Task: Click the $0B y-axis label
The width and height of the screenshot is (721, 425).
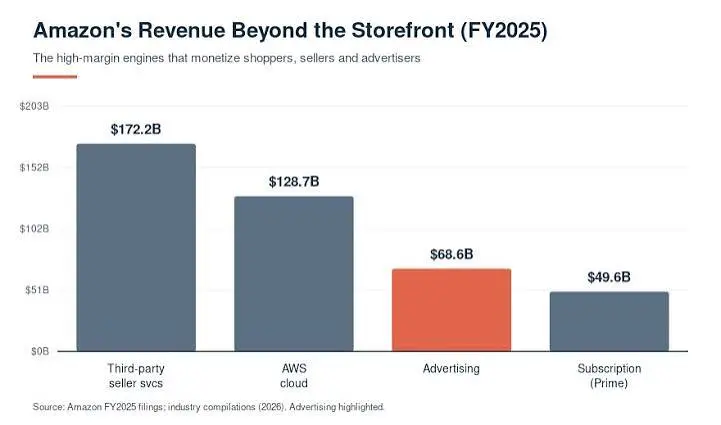Action: [x=40, y=351]
